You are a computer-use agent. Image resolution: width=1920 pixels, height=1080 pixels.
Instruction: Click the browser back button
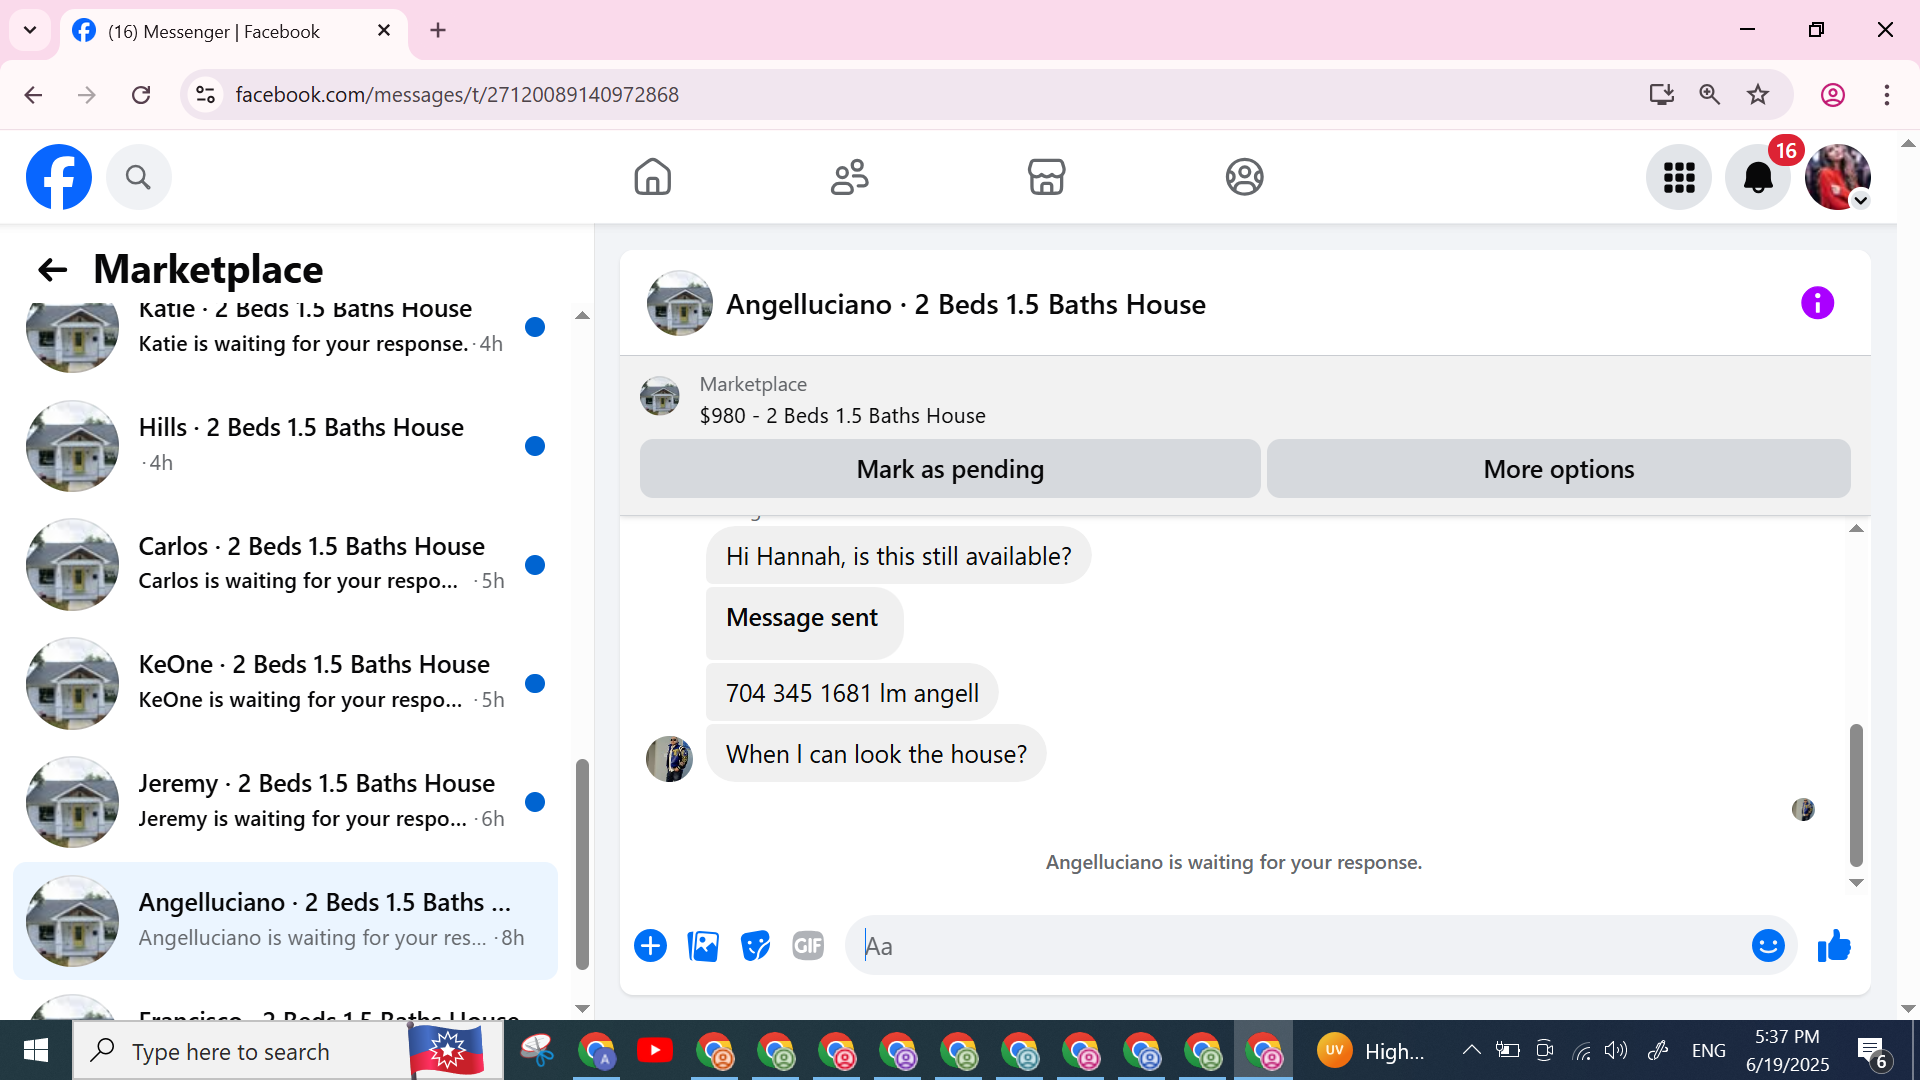(x=33, y=94)
